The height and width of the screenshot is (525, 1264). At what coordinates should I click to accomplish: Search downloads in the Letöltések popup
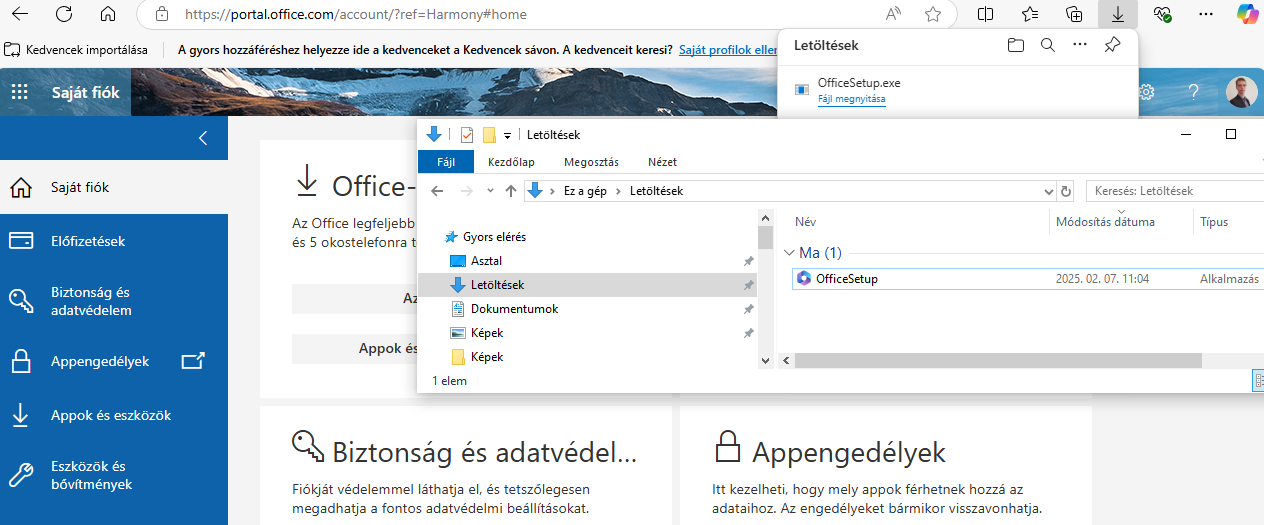tap(1047, 45)
